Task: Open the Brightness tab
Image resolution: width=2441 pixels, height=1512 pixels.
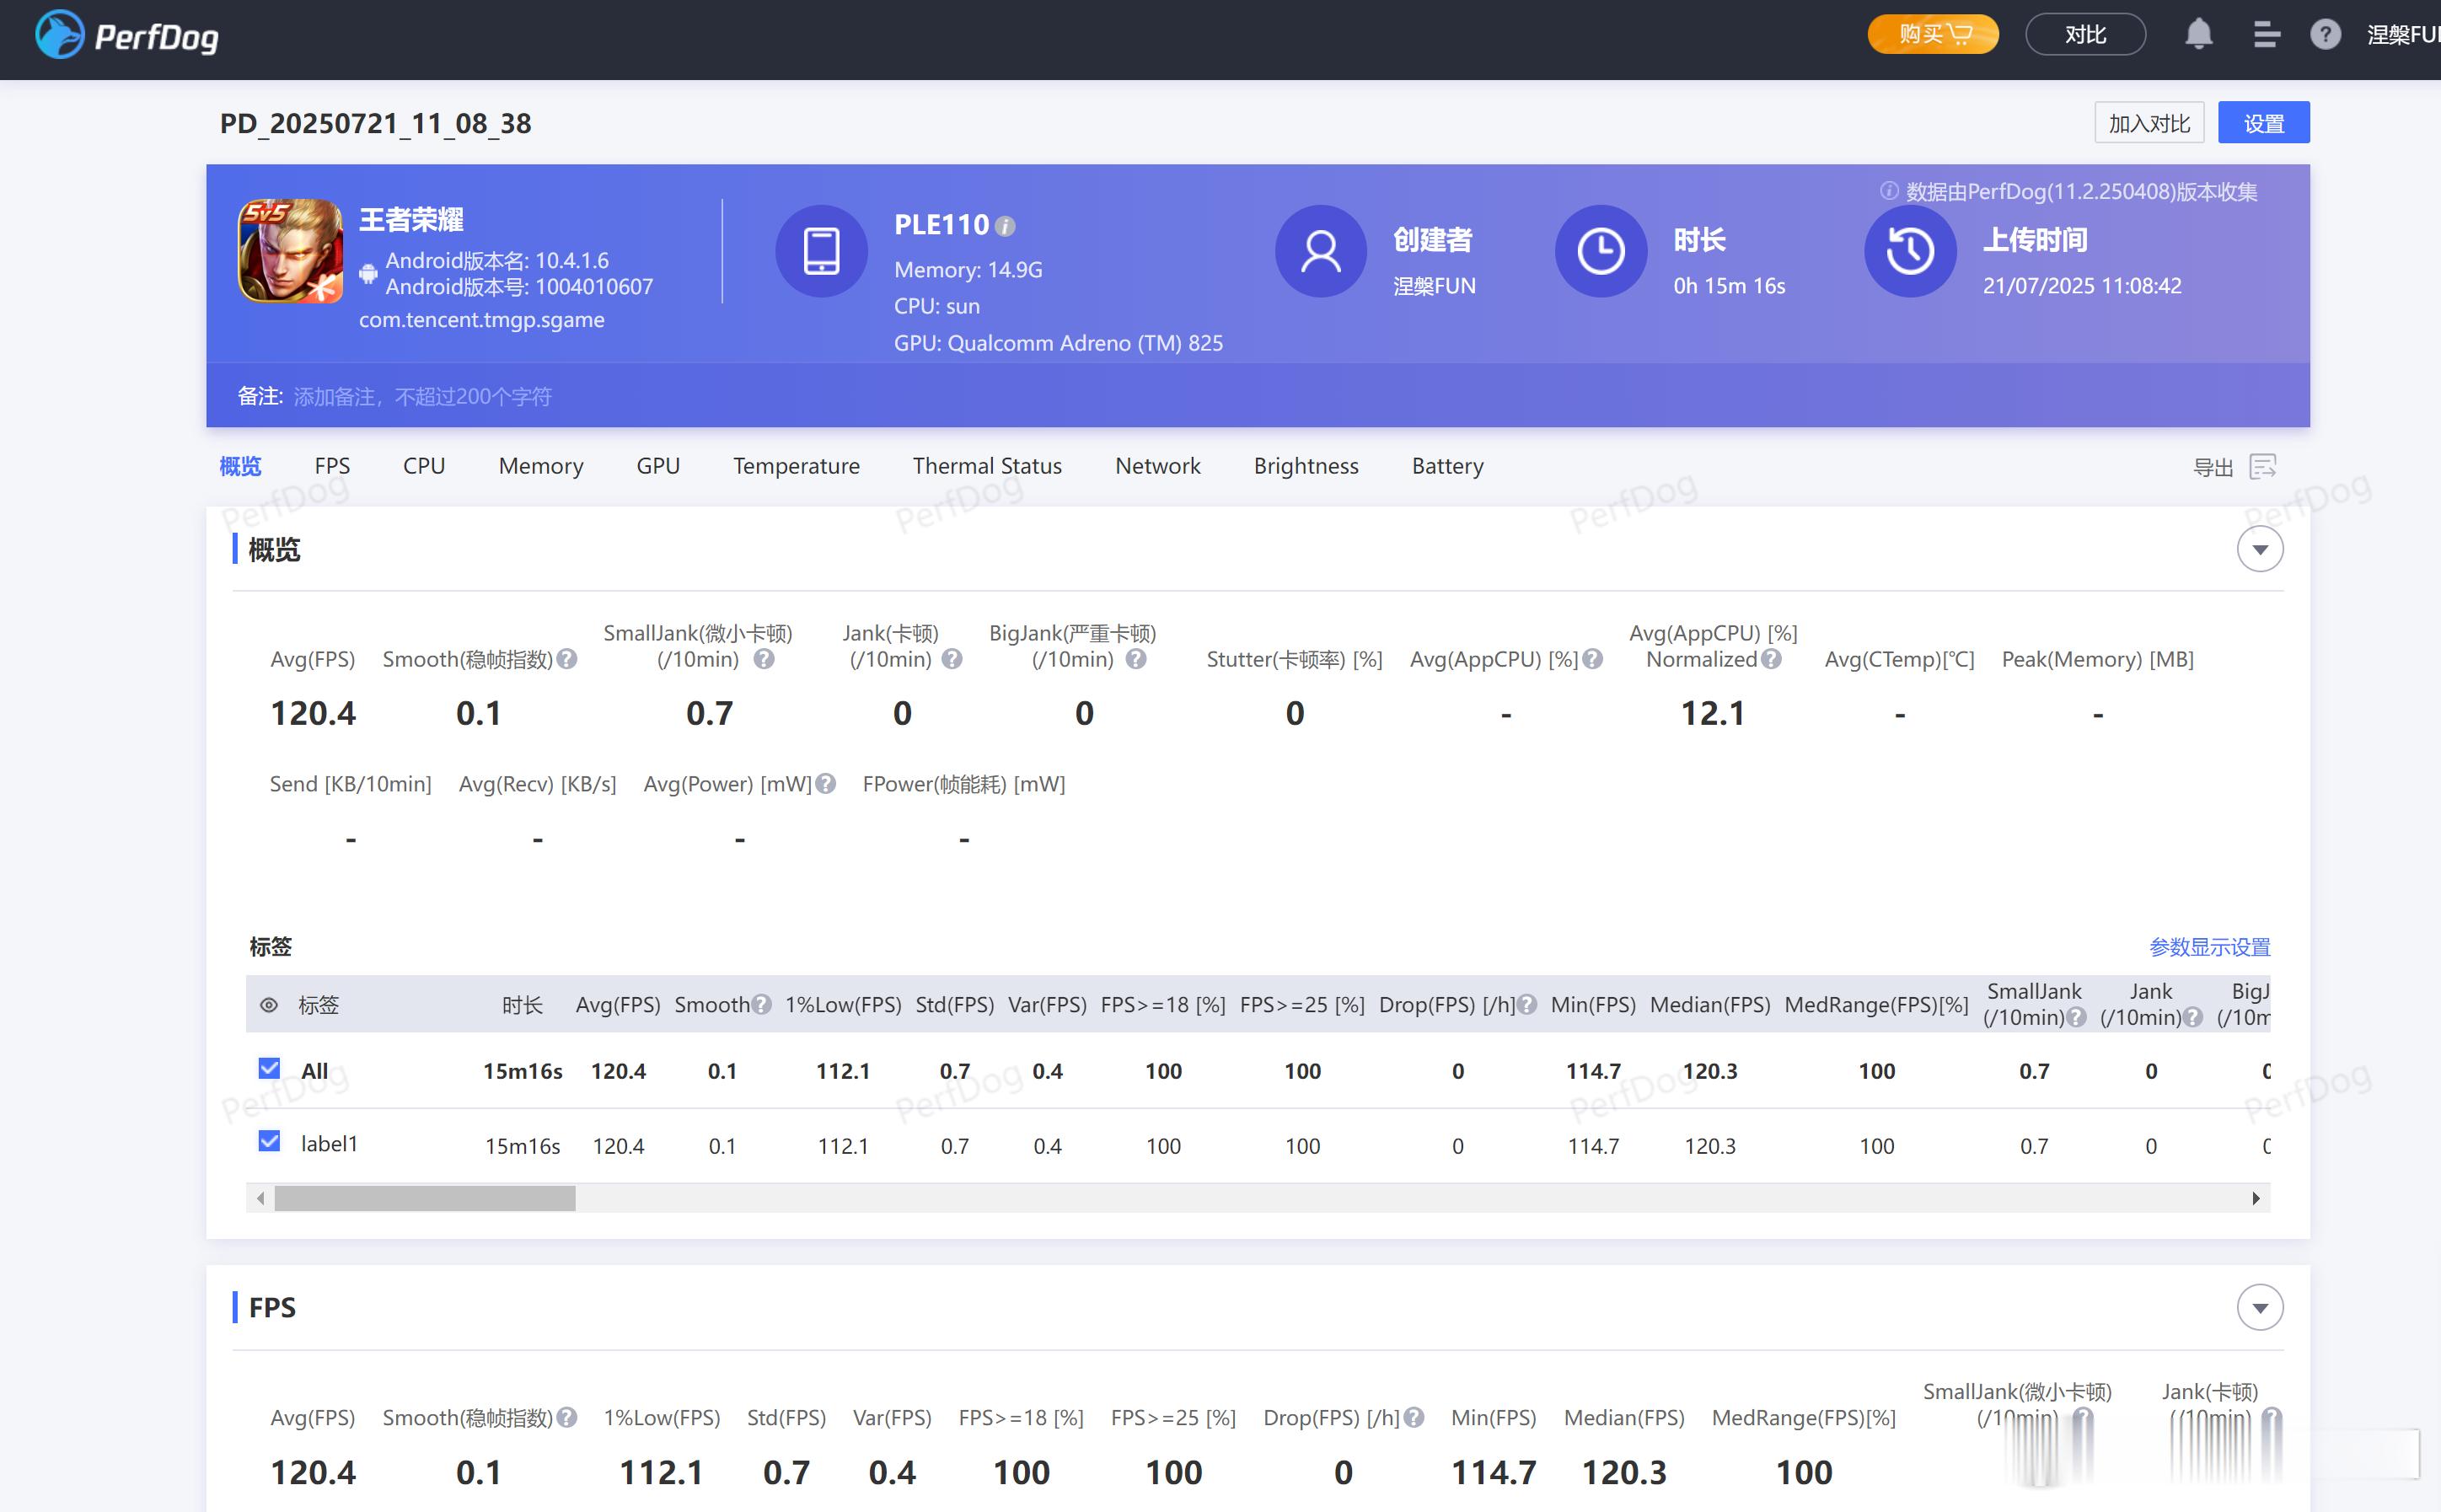Action: [1306, 466]
